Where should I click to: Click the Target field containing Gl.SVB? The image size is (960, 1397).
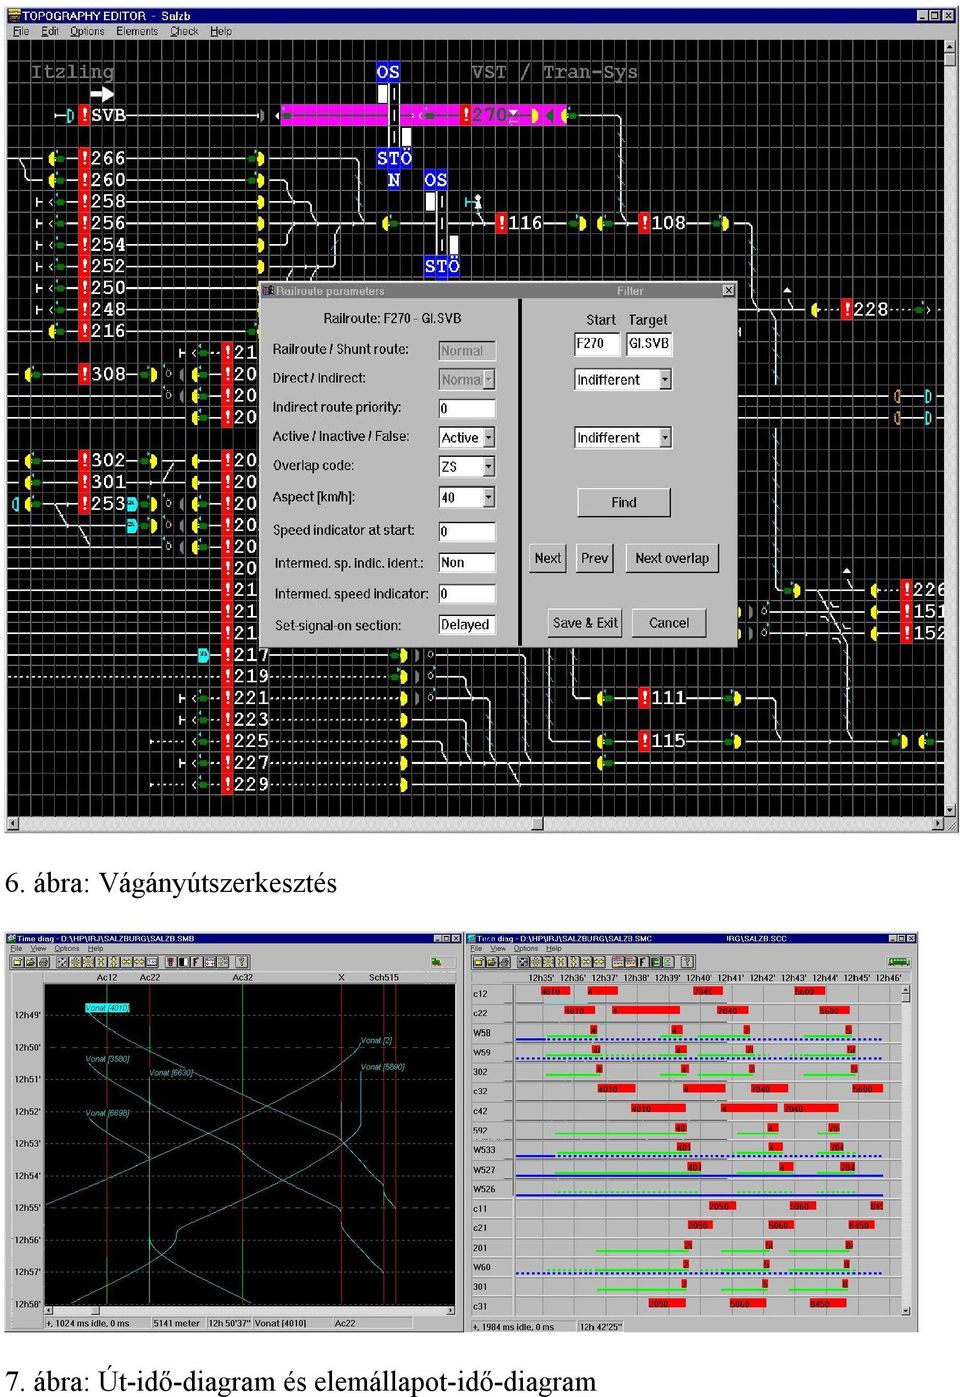pos(649,344)
